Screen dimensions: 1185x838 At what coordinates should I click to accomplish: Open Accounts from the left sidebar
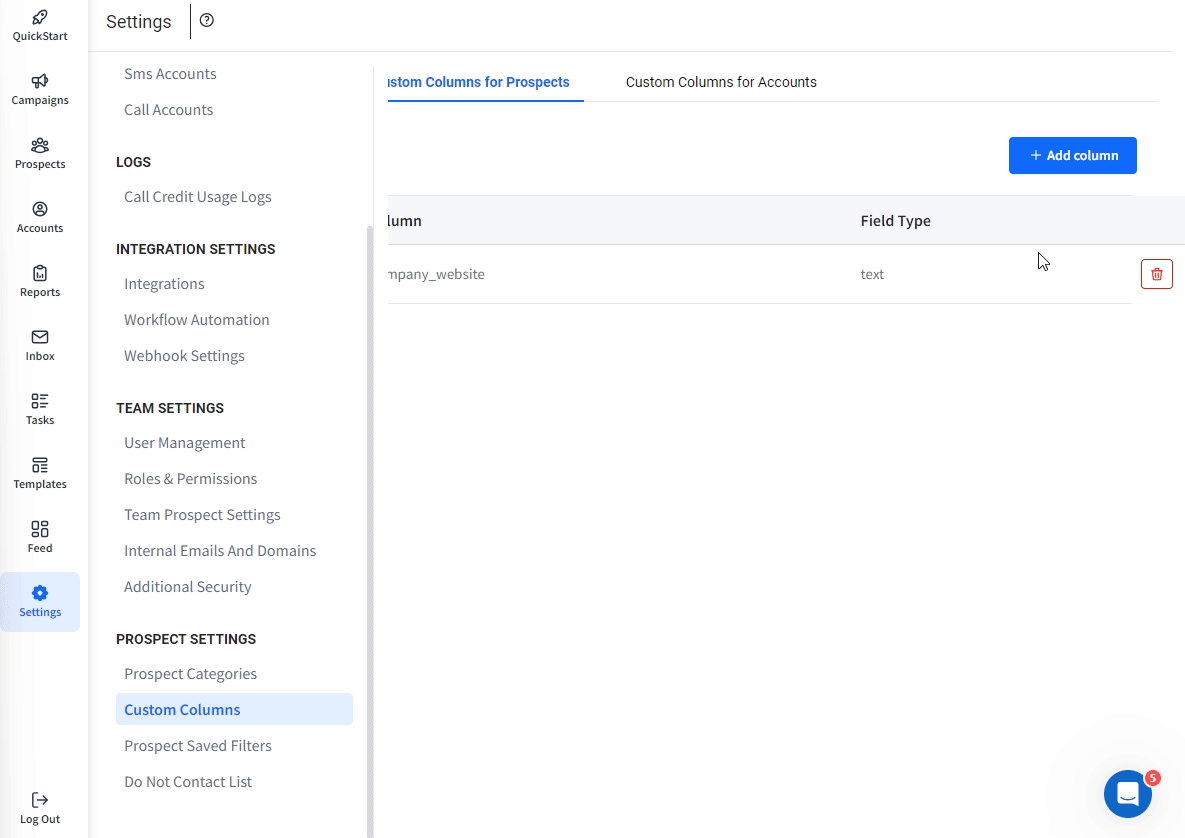tap(40, 210)
